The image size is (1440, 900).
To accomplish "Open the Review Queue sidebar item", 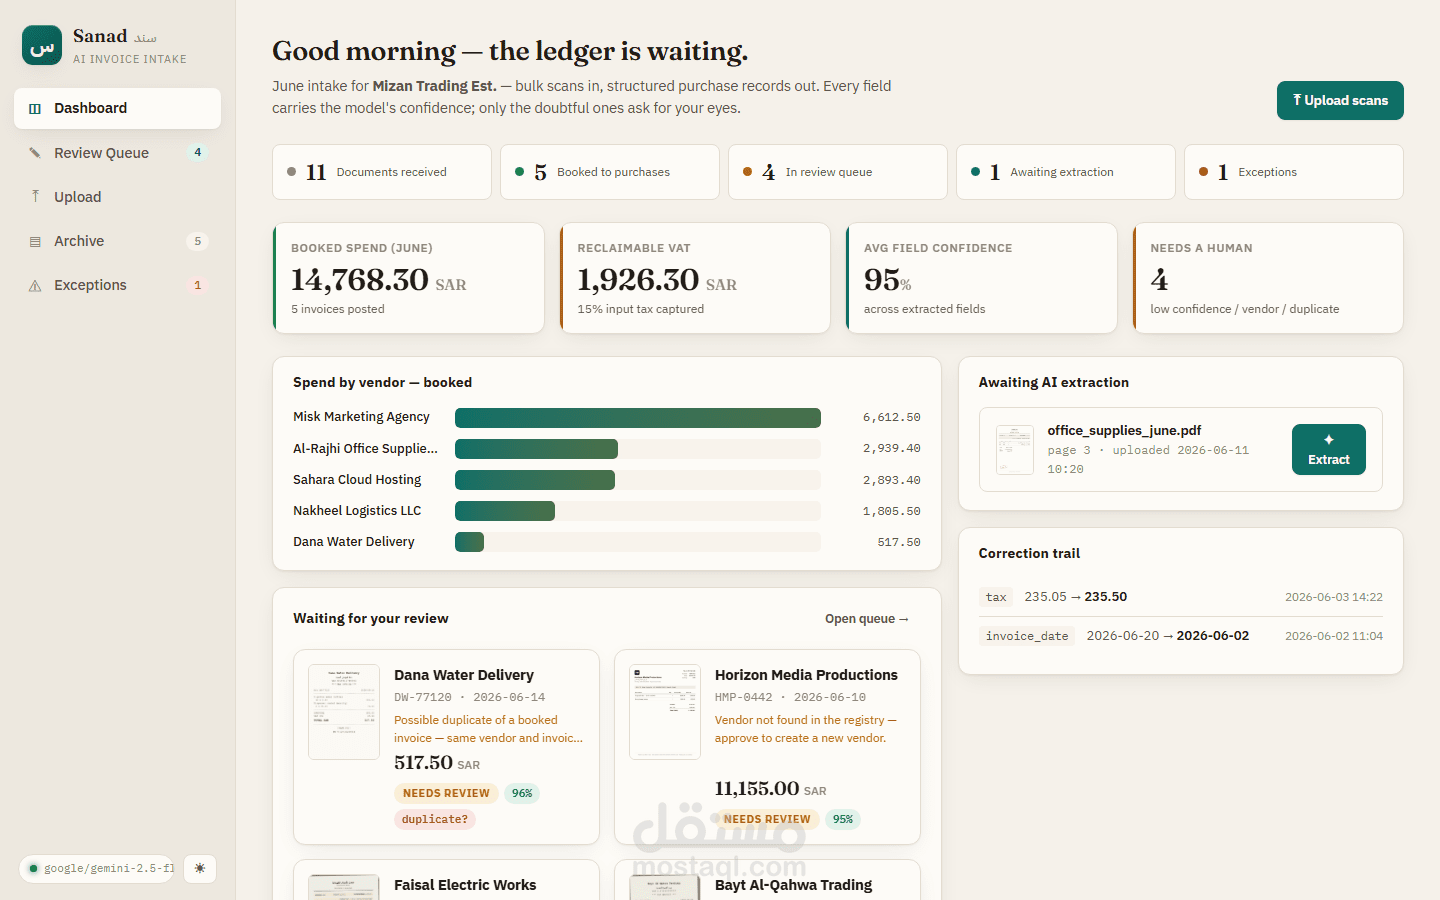I will point(117,153).
